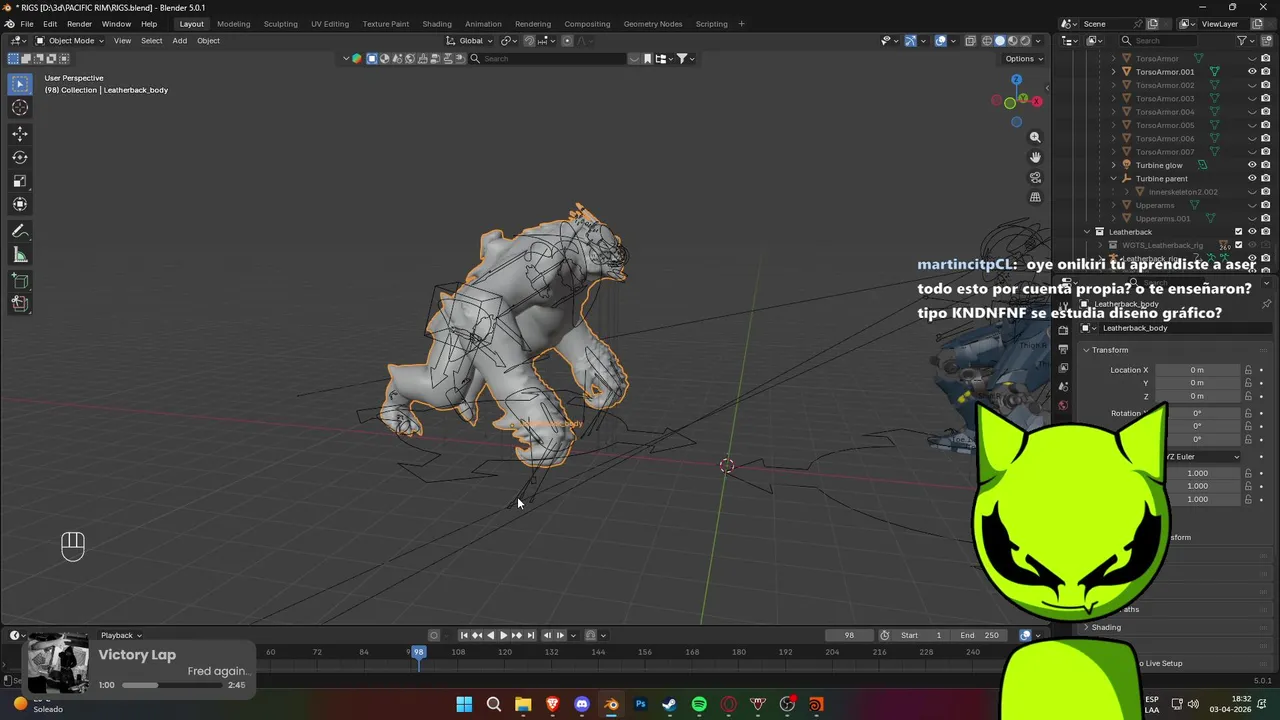The image size is (1280, 720).
Task: Collapse Turbine parent in outliner
Action: coord(1114,178)
